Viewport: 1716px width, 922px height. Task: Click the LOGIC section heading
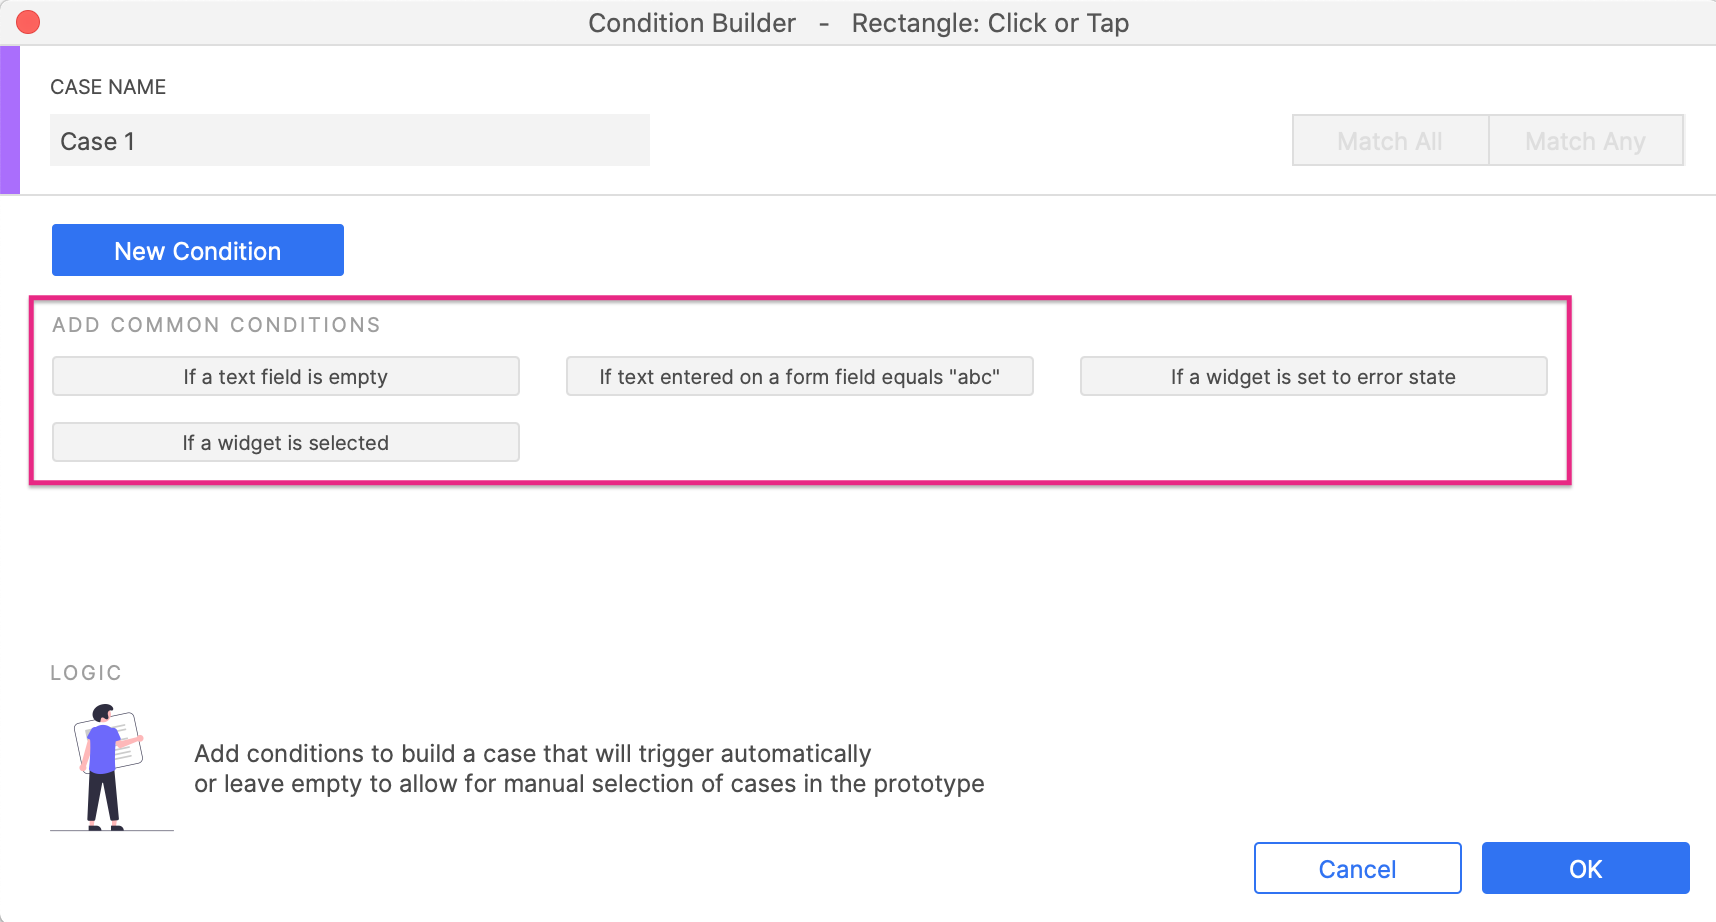(86, 672)
